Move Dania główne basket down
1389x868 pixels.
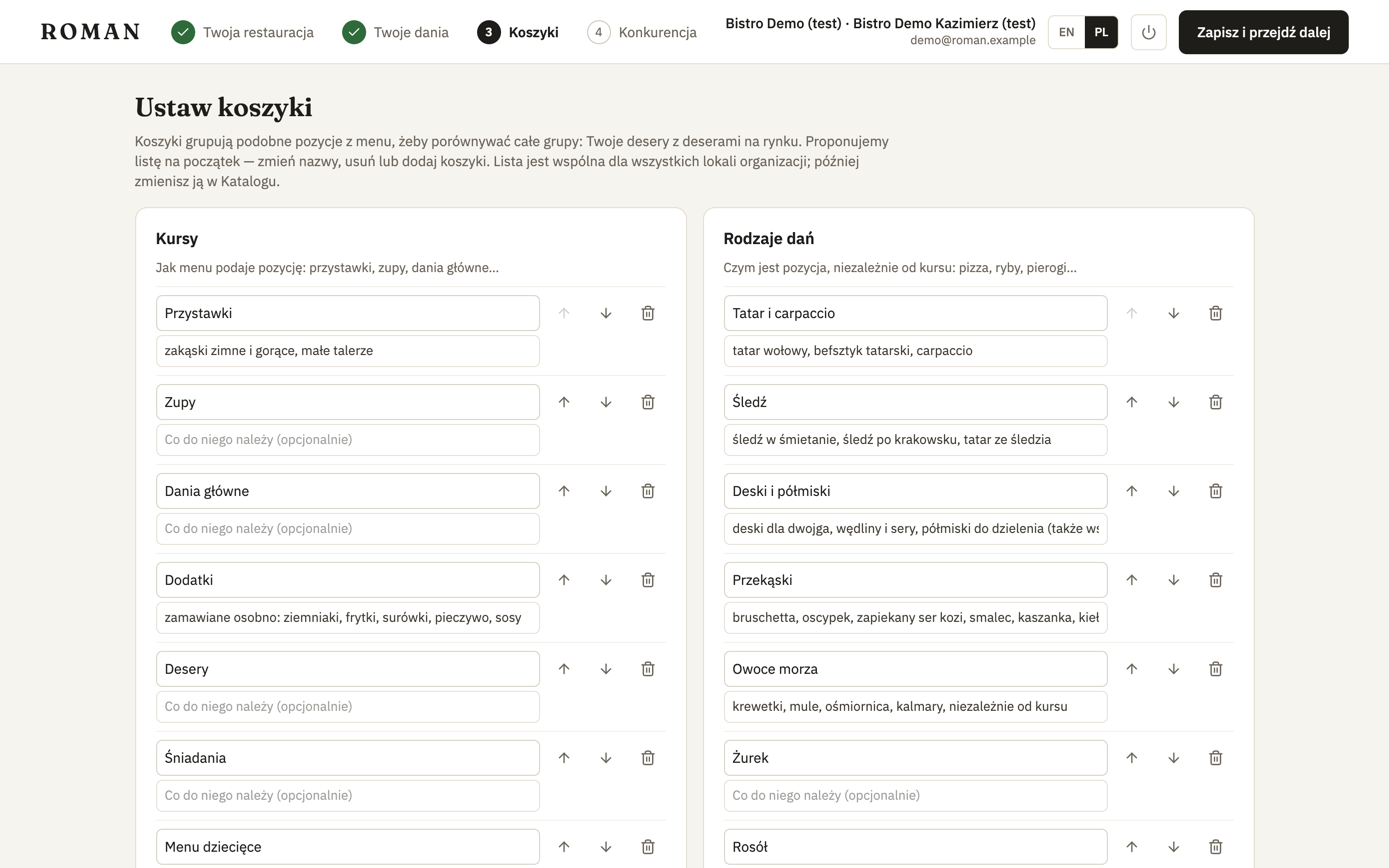coord(606,491)
